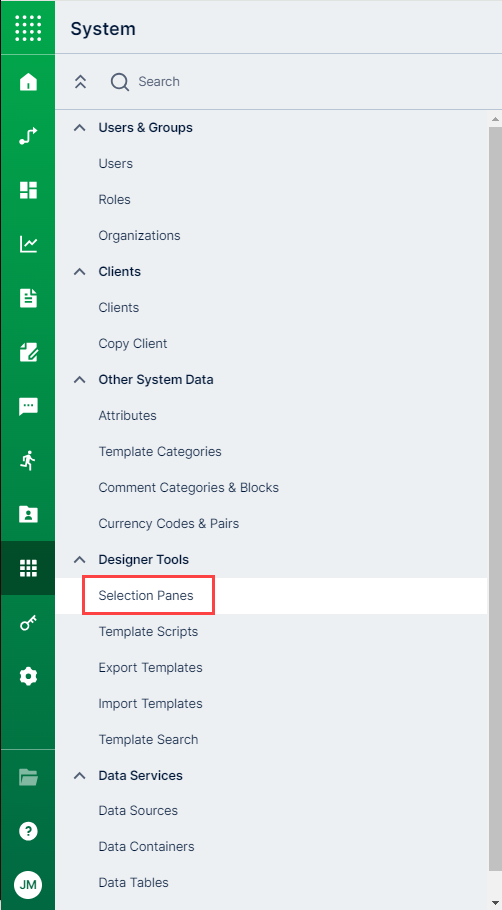The height and width of the screenshot is (910, 502).
Task: Open the line chart analytics icon
Action: (x=28, y=244)
